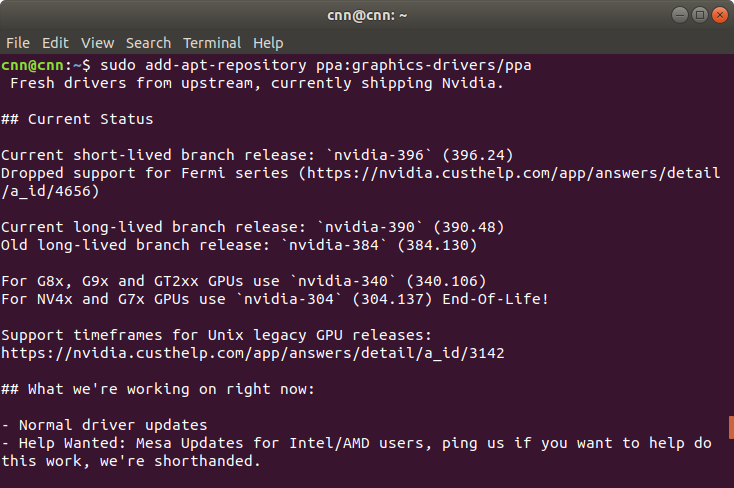Minimize the terminal window
Image resolution: width=734 pixels, height=488 pixels.
[680, 15]
